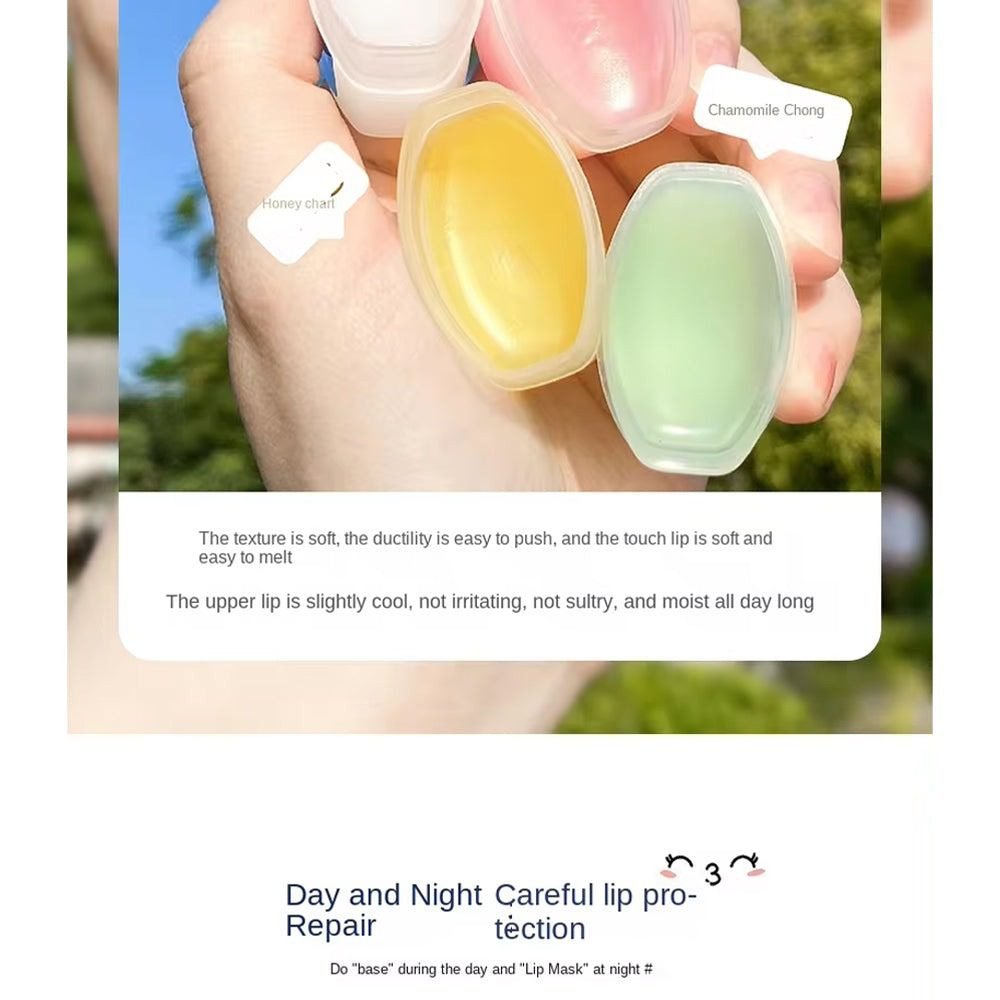Click the texture is soft description line
Image resolution: width=1000 pixels, height=1000 pixels.
485,548
